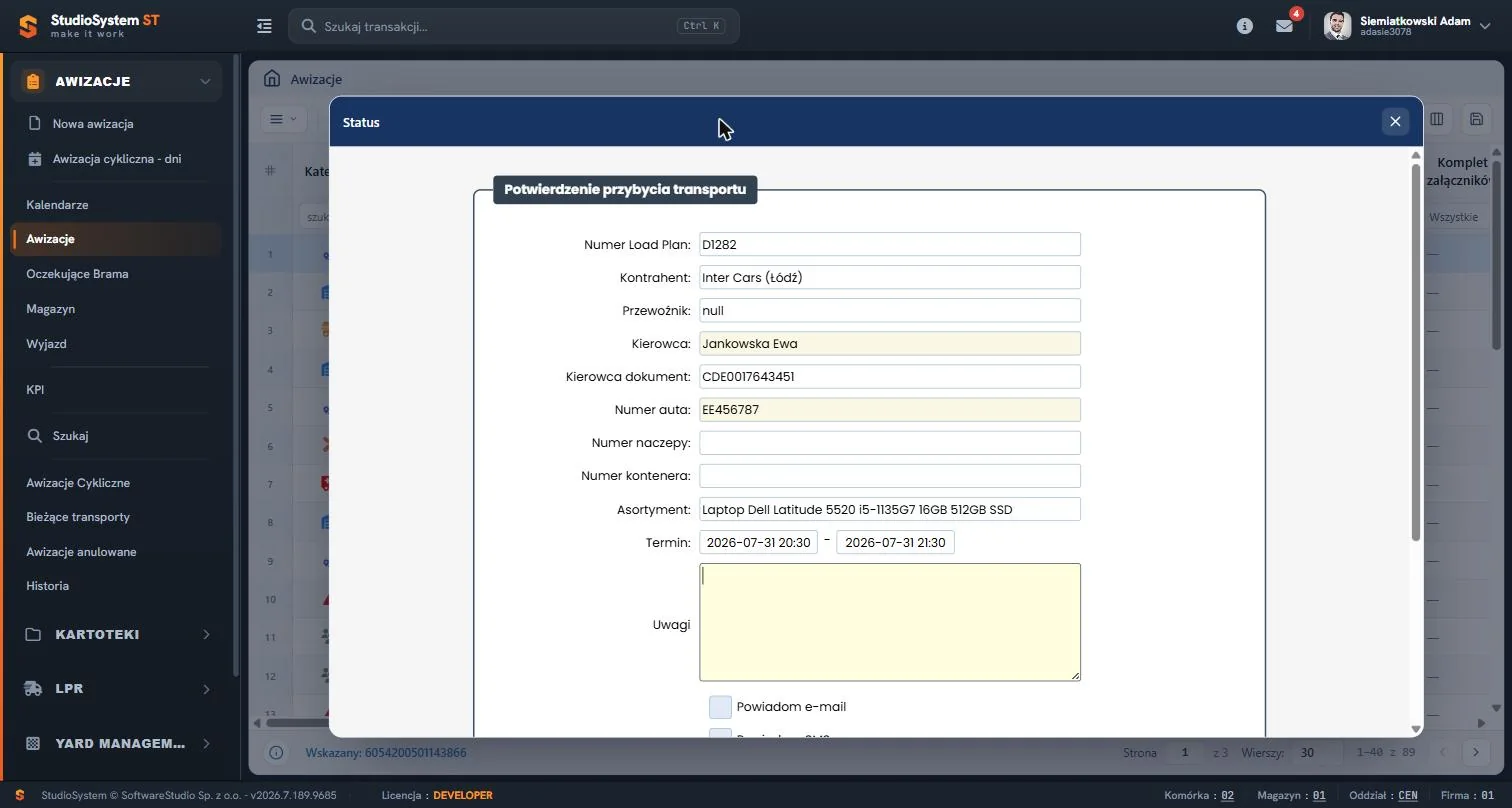
Task: Click the Szukaj magnifier icon in the sidebar
Action: point(35,436)
